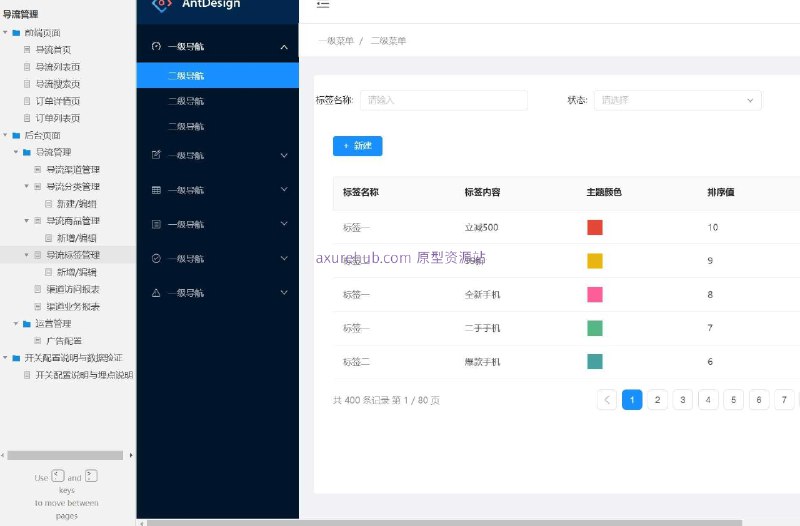Click the 新建 button
The height and width of the screenshot is (526, 800).
pos(358,146)
